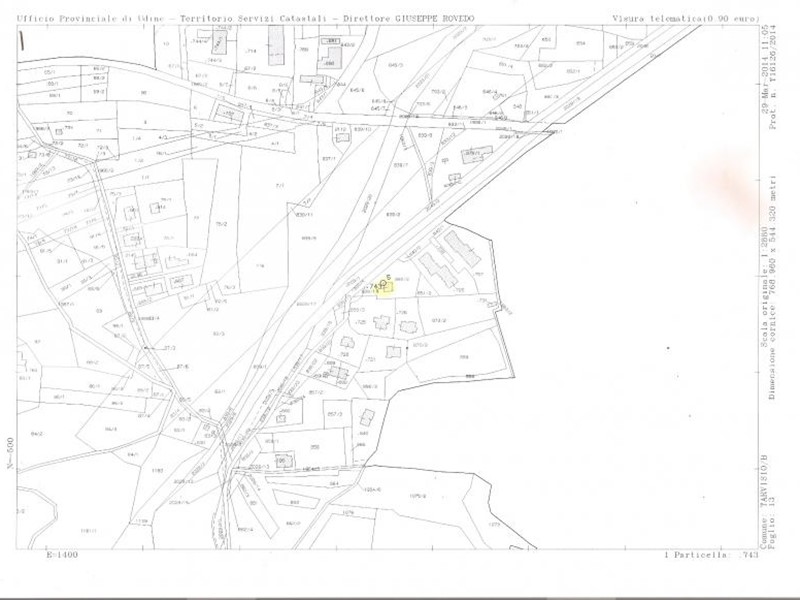Select parcel 1073 at bottom right

pos(492,524)
